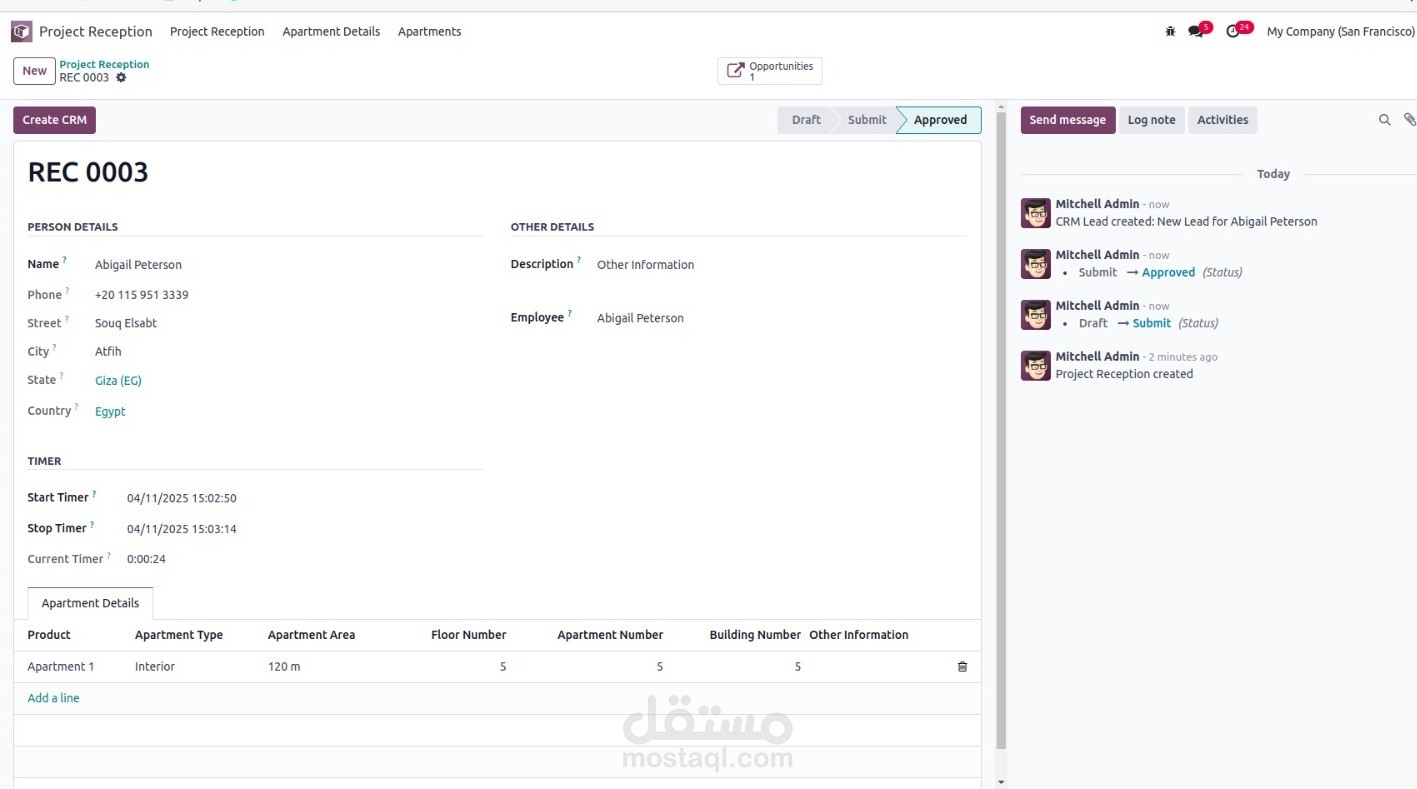Edit Stop Timer date value
This screenshot has height=789, width=1417.
coord(181,529)
